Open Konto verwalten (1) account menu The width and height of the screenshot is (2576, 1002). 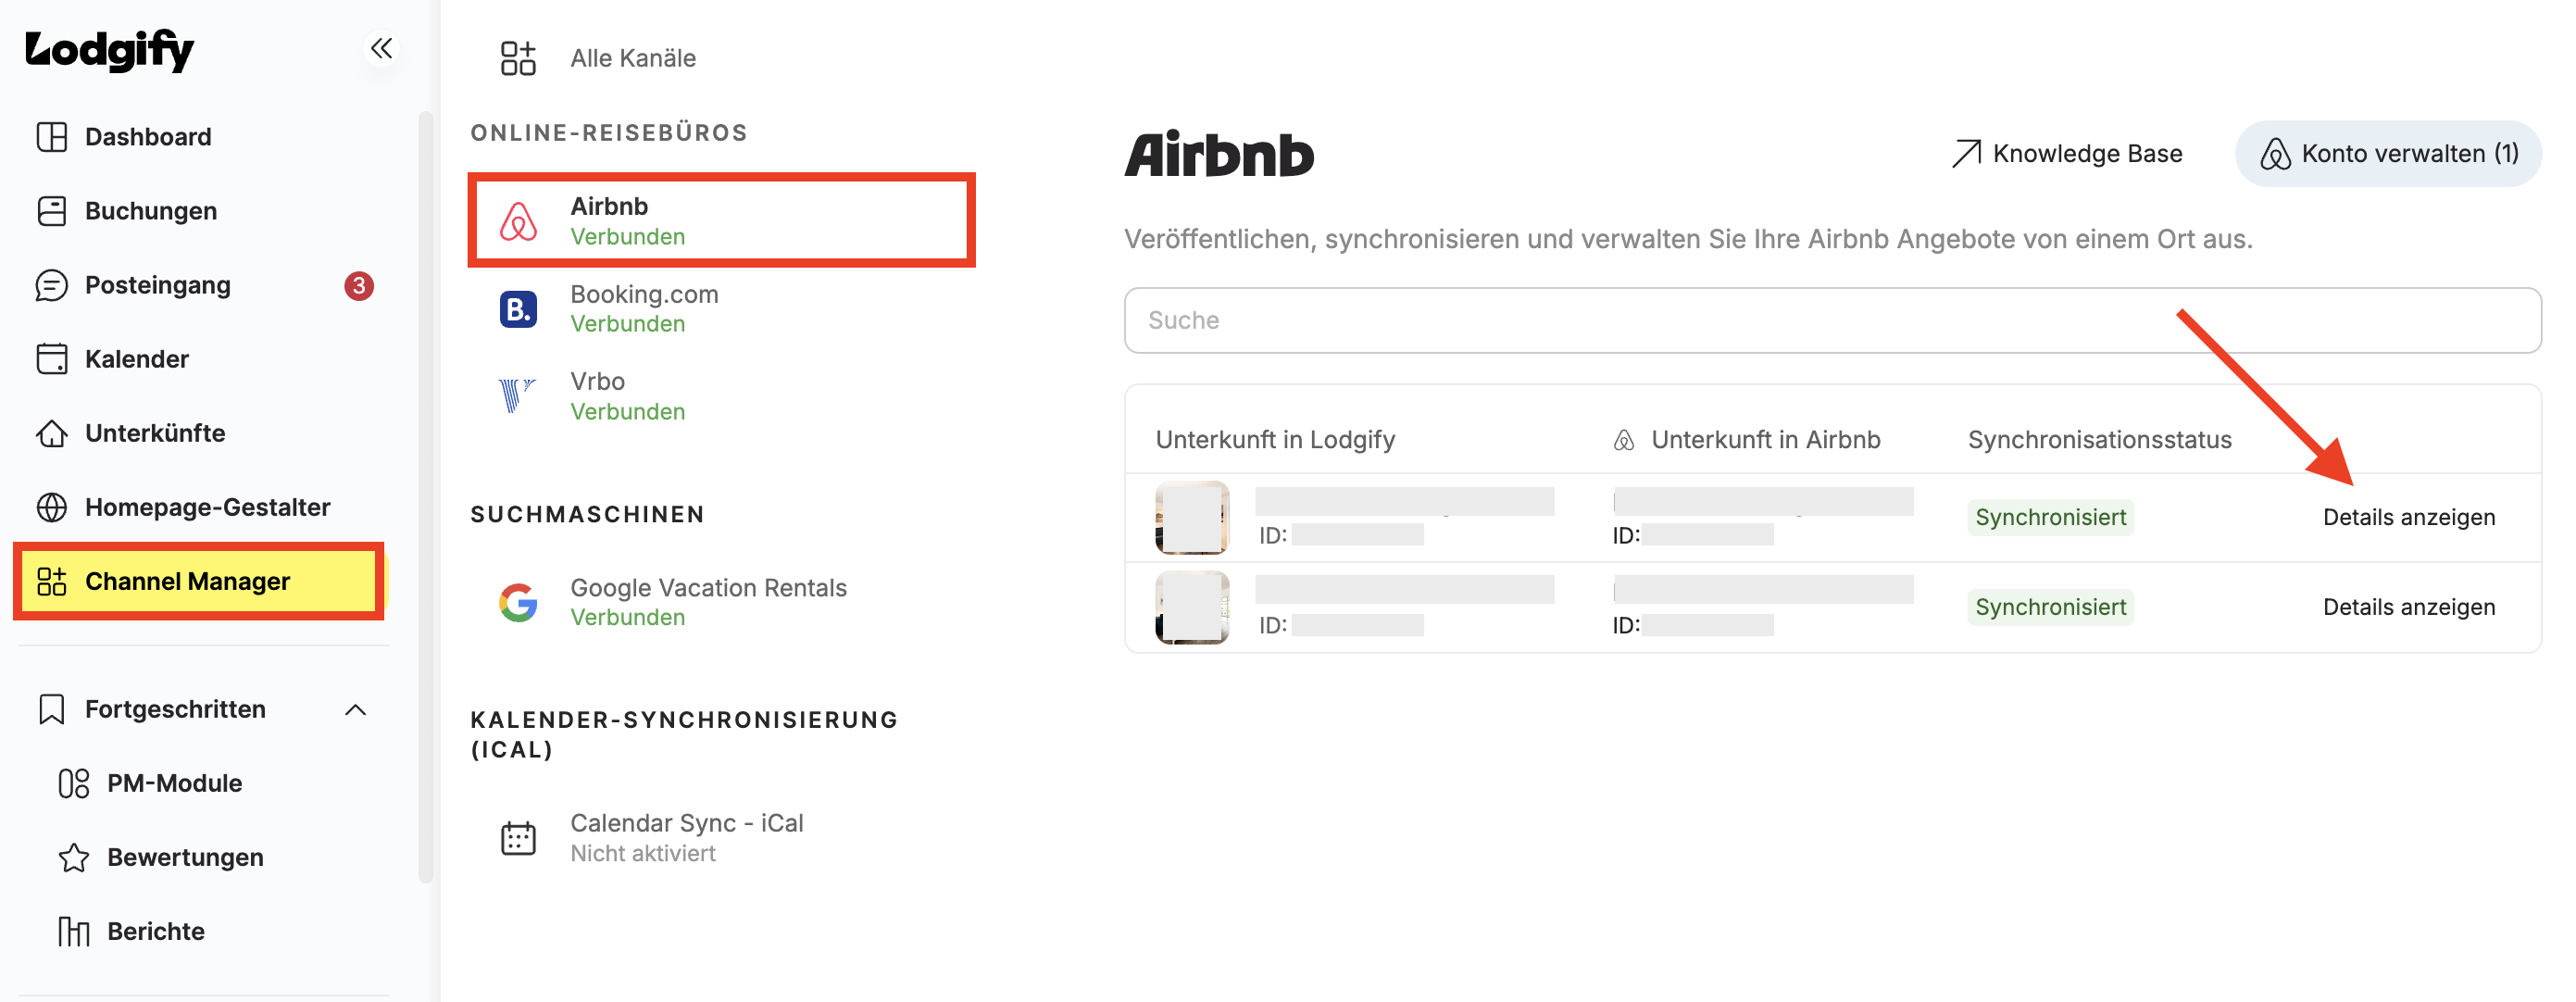(2388, 153)
